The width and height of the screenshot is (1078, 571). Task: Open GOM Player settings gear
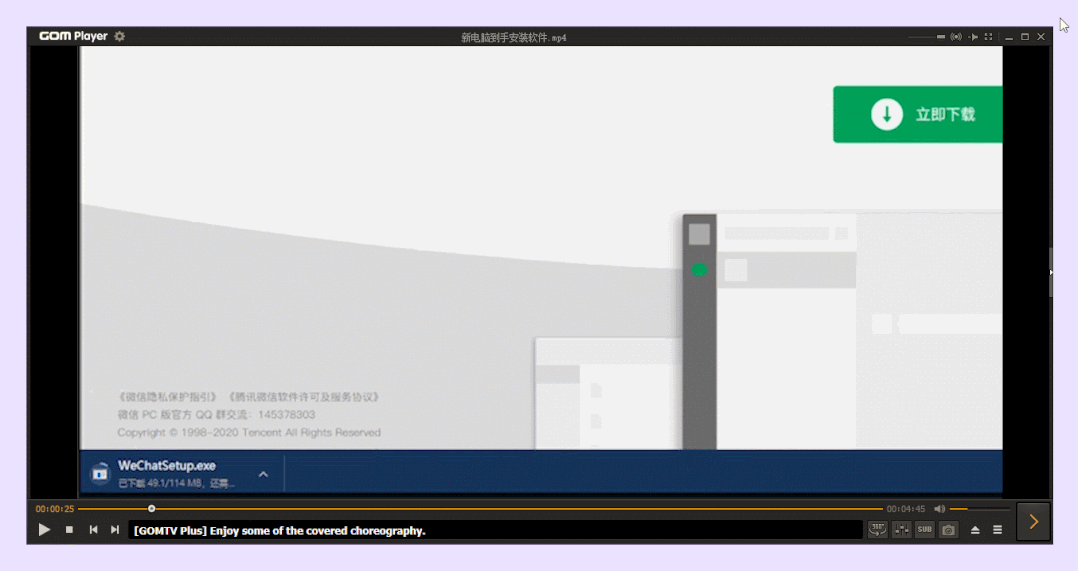[x=120, y=36]
